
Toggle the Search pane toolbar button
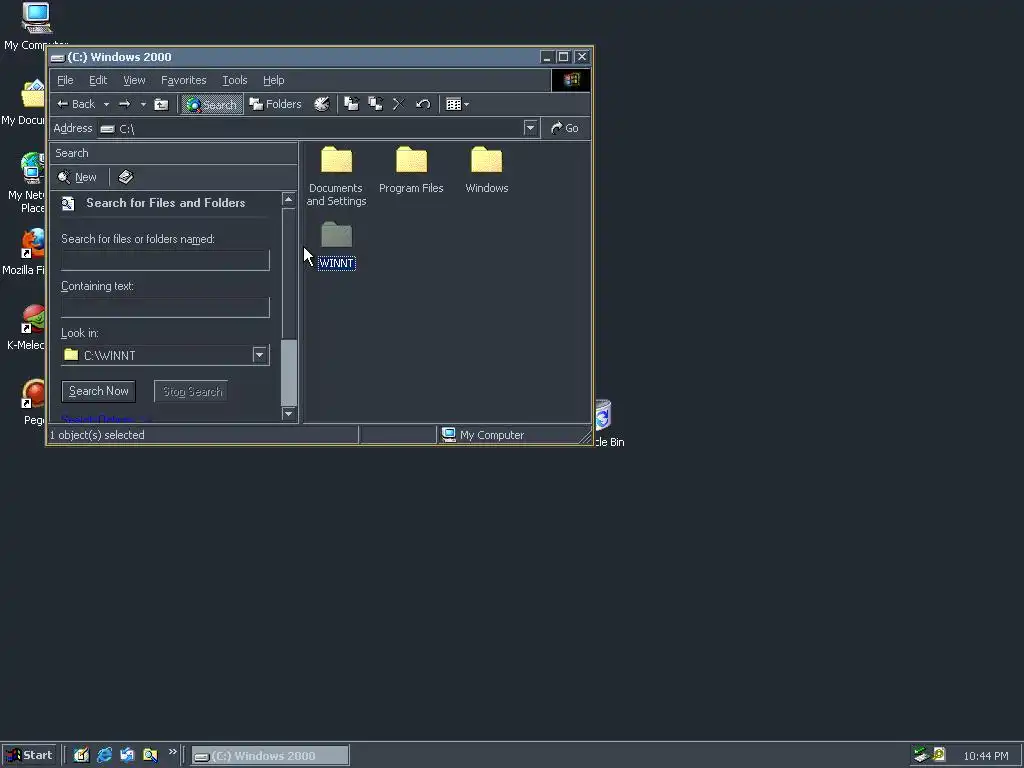pos(212,104)
